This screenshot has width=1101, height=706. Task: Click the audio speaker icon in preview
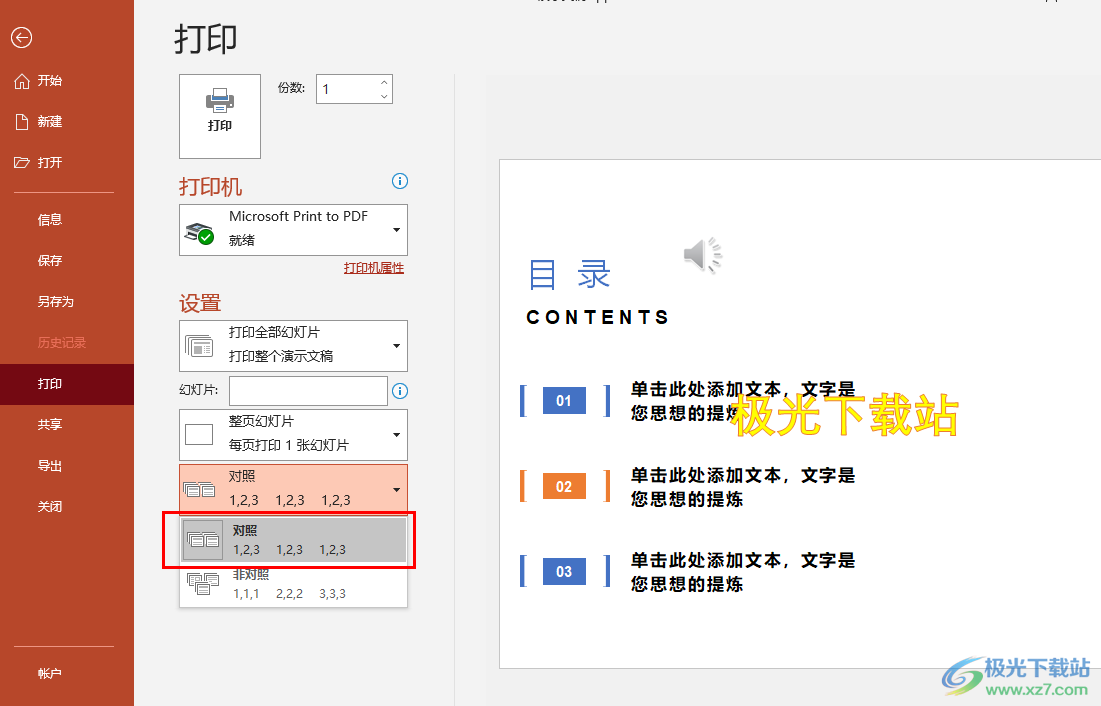pyautogui.click(x=702, y=256)
